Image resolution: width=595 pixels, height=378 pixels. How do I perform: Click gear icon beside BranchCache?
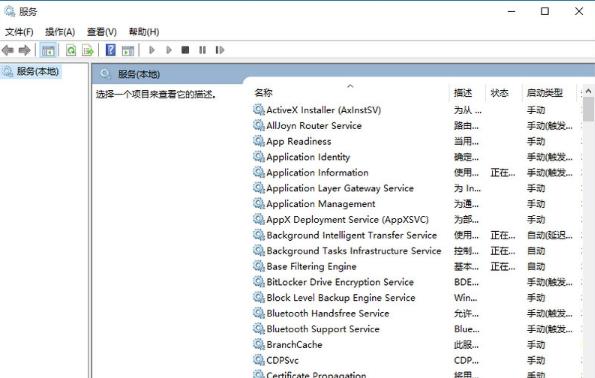259,344
